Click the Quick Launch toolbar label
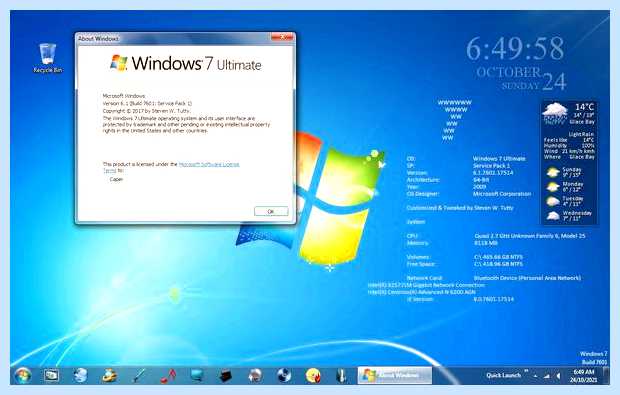 coord(503,375)
